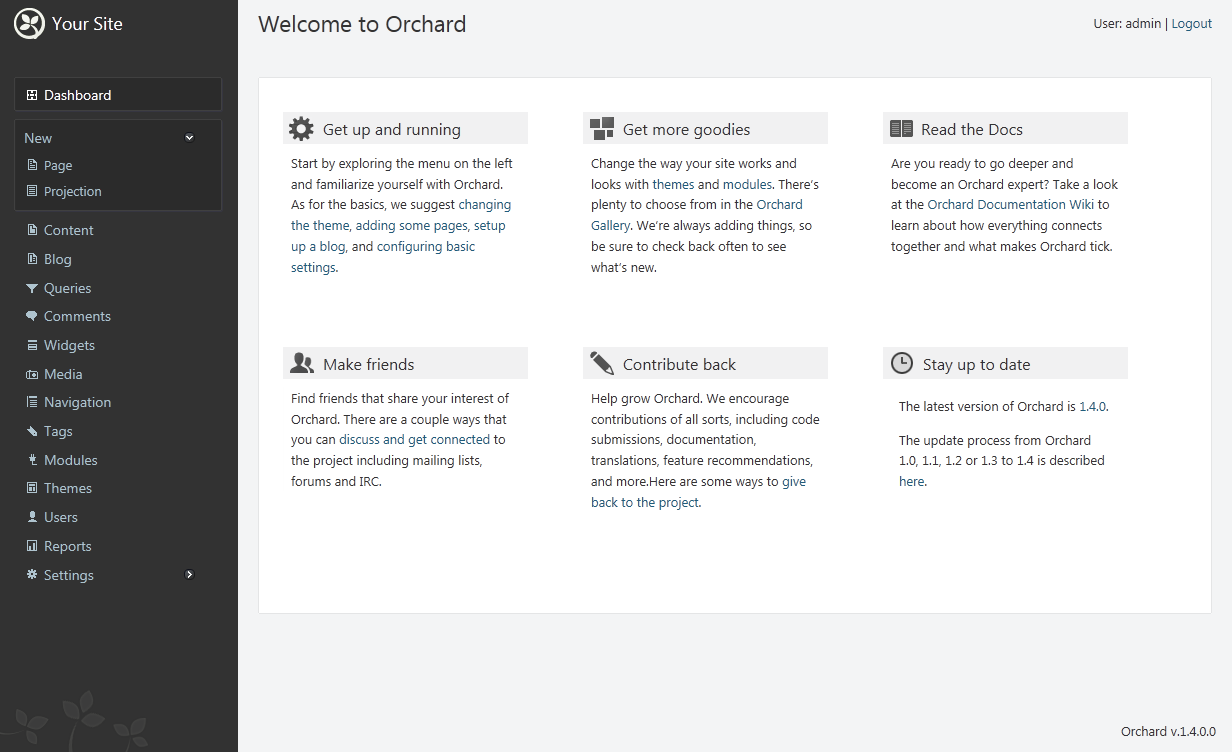Viewport: 1232px width, 752px height.
Task: Open the Content menu item
Action: [x=68, y=230]
